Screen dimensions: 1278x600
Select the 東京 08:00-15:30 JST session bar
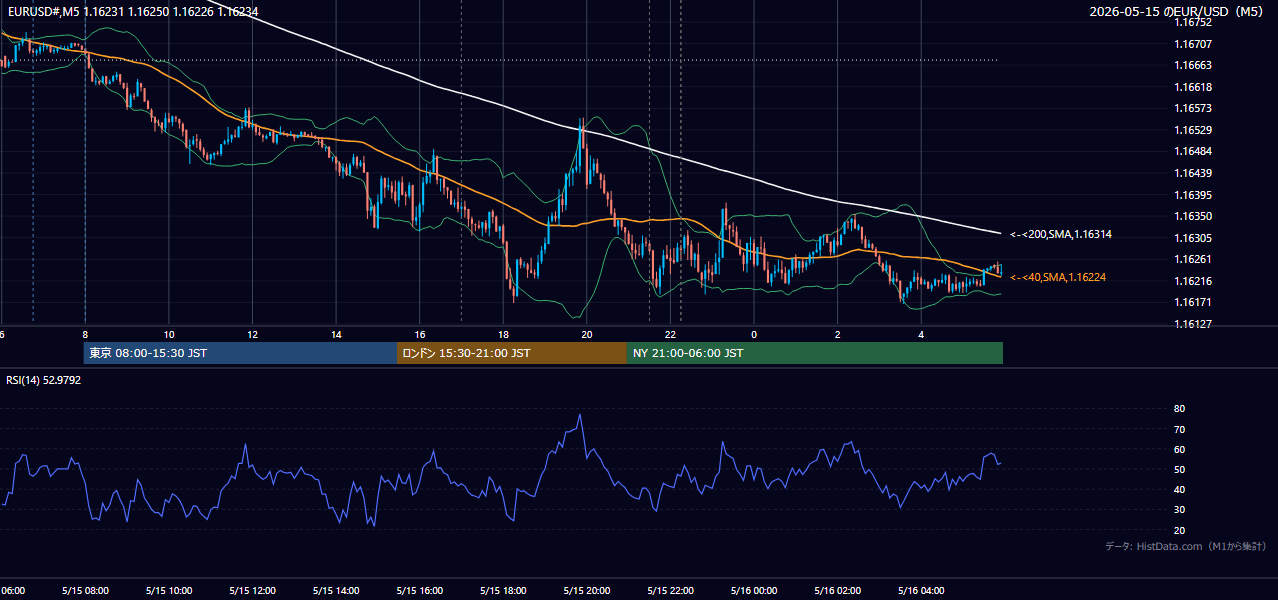coord(240,353)
